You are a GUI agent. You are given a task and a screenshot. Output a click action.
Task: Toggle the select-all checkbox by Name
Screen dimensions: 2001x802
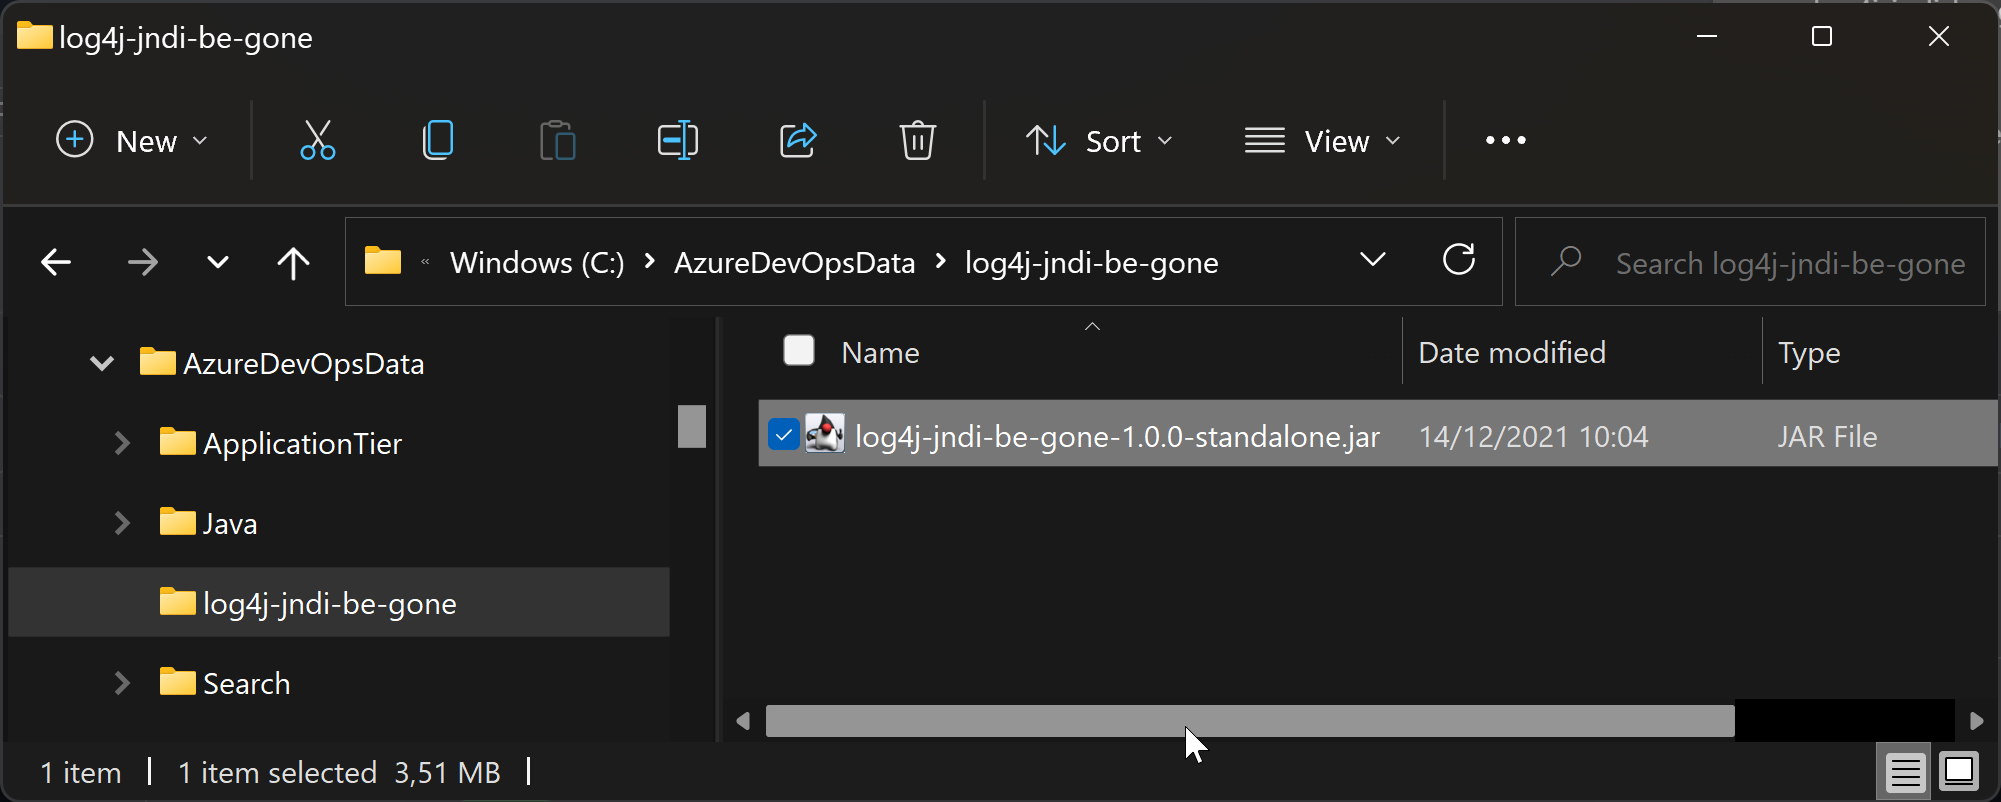799,351
